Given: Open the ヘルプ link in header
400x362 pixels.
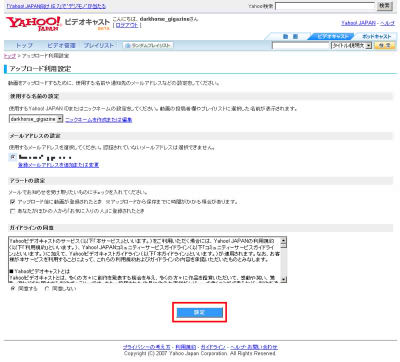Looking at the screenshot, I should pyautogui.click(x=387, y=23).
